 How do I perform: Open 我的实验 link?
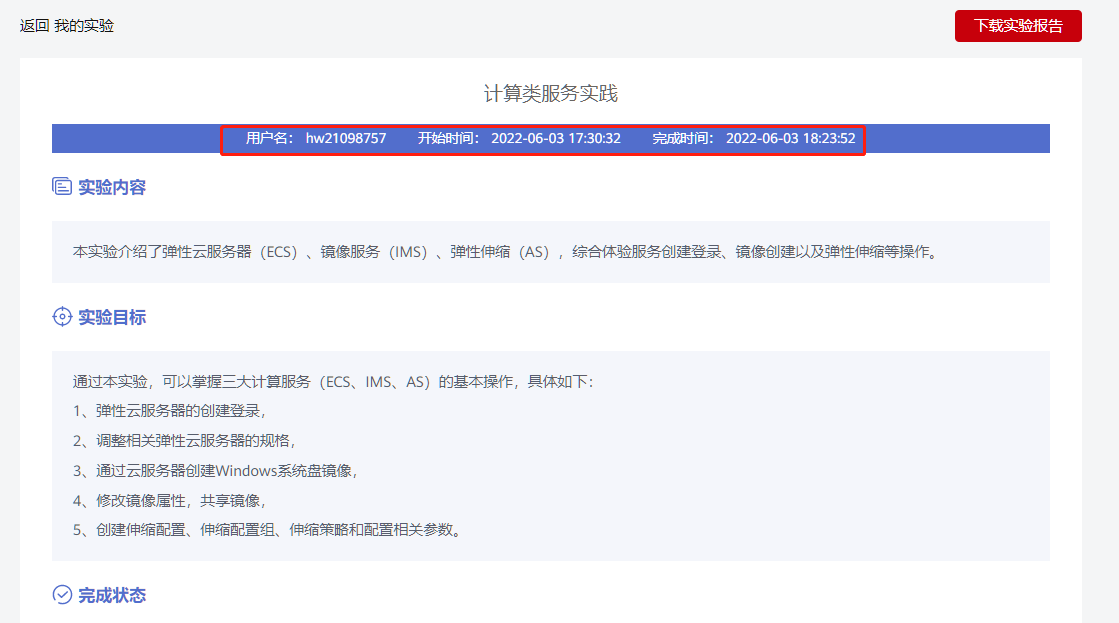[83, 26]
